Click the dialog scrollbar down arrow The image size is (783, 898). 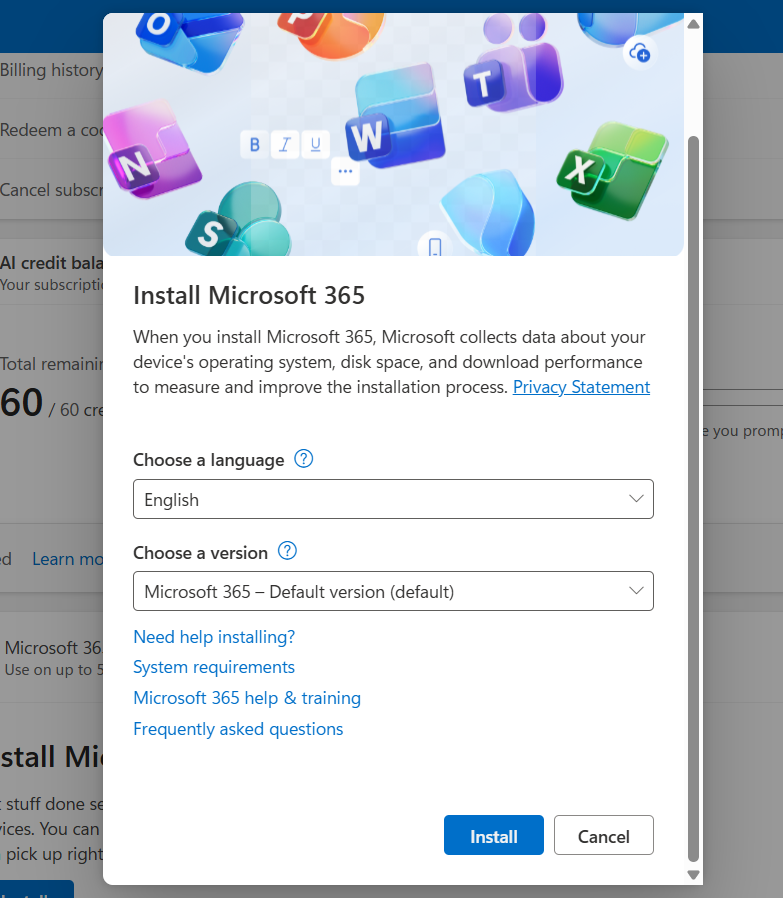(x=693, y=875)
